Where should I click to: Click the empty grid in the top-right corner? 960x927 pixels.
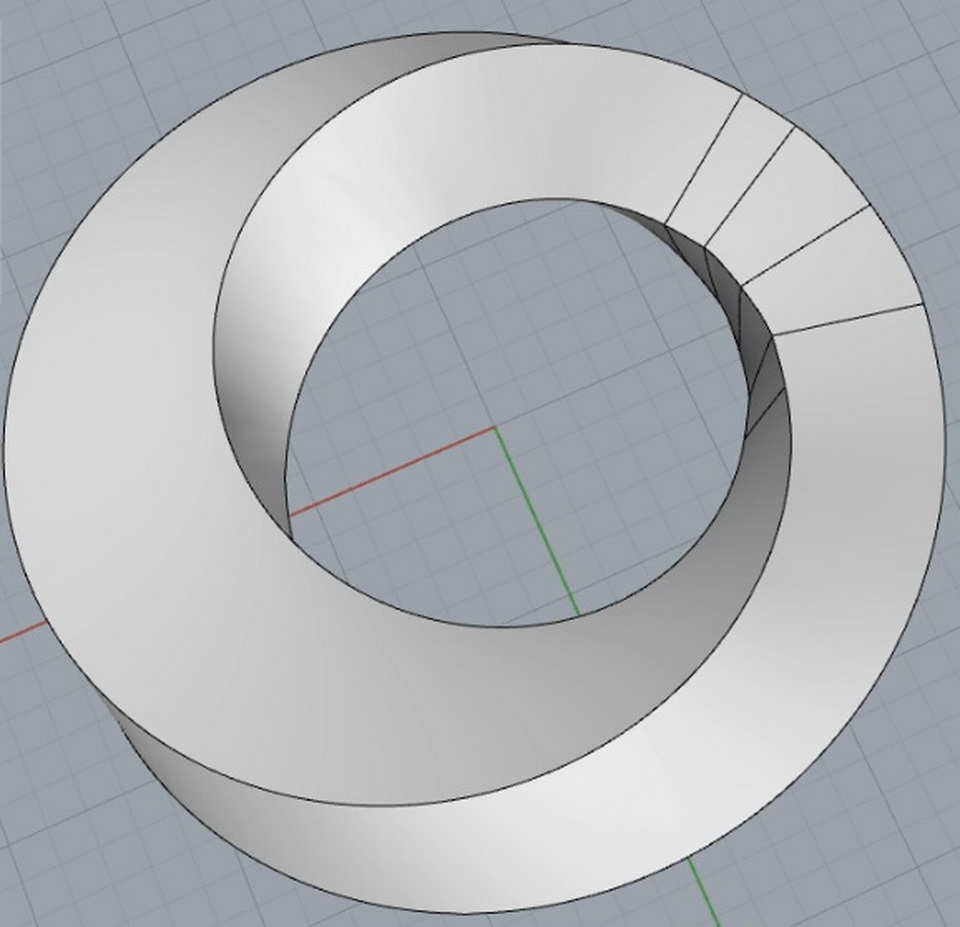pyautogui.click(x=900, y=60)
